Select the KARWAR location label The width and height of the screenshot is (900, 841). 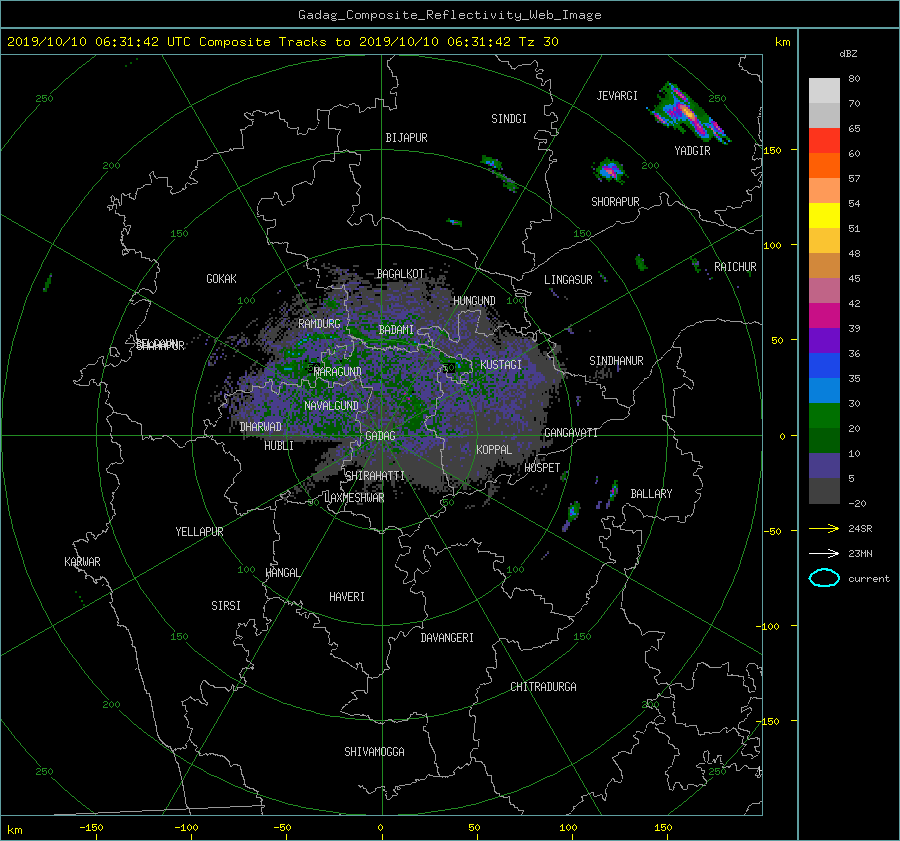pyautogui.click(x=83, y=562)
